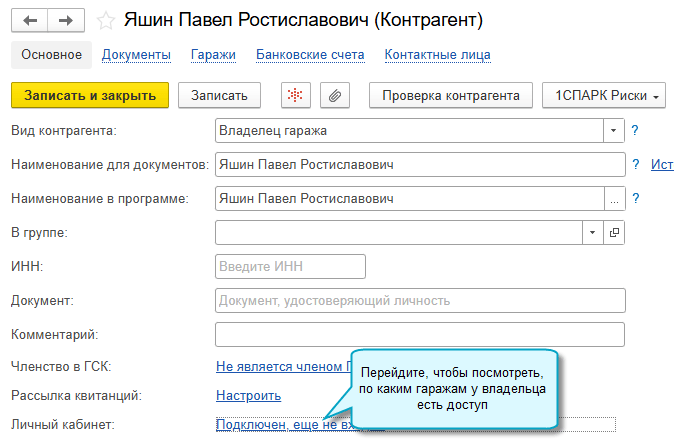Open the 1СПАРК Риски dropdown menu

pos(604,95)
